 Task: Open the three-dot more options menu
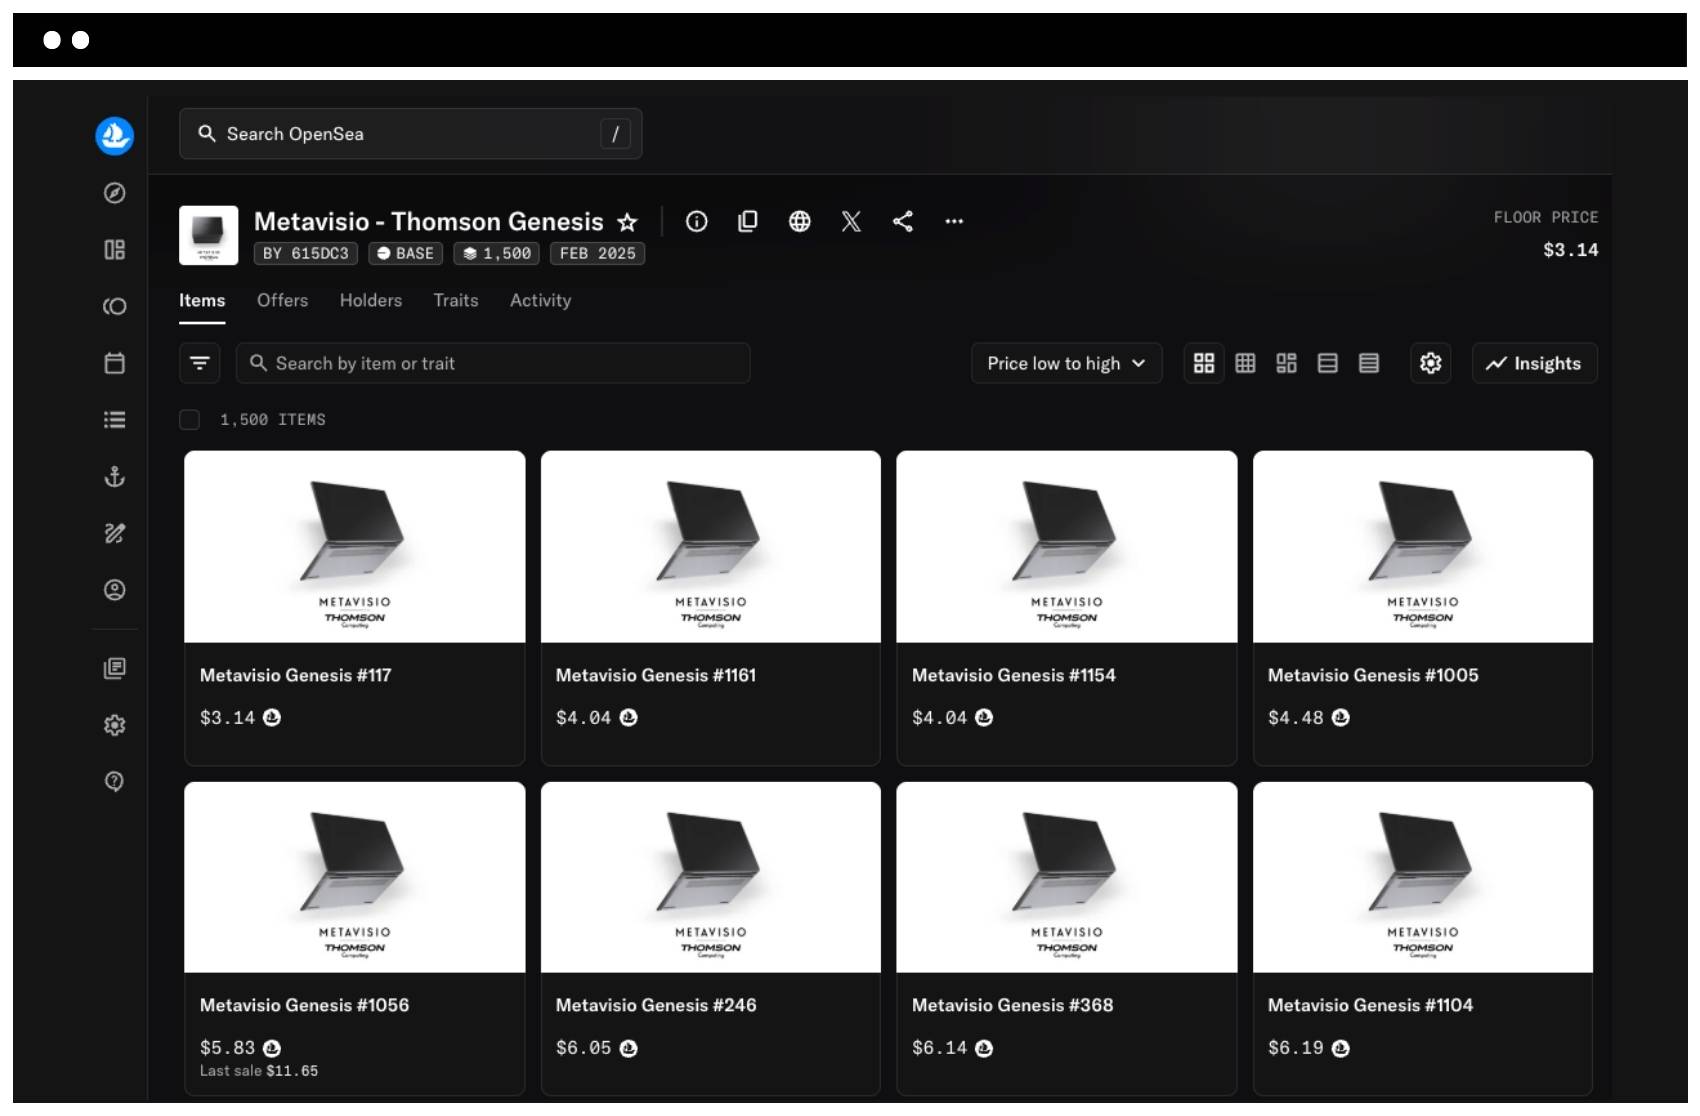954,222
